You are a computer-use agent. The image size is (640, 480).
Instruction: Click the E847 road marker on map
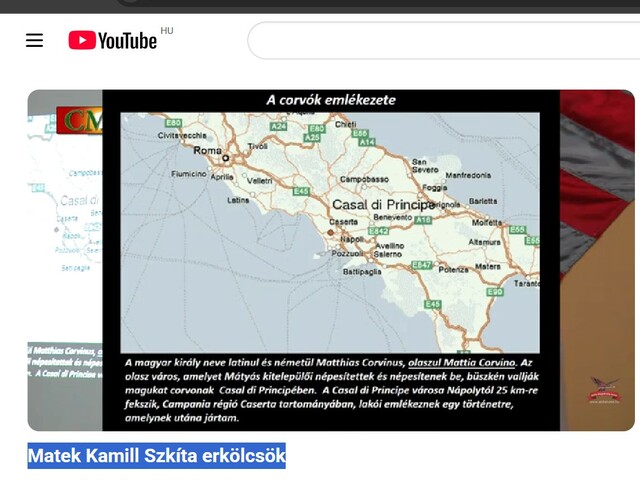pos(423,265)
